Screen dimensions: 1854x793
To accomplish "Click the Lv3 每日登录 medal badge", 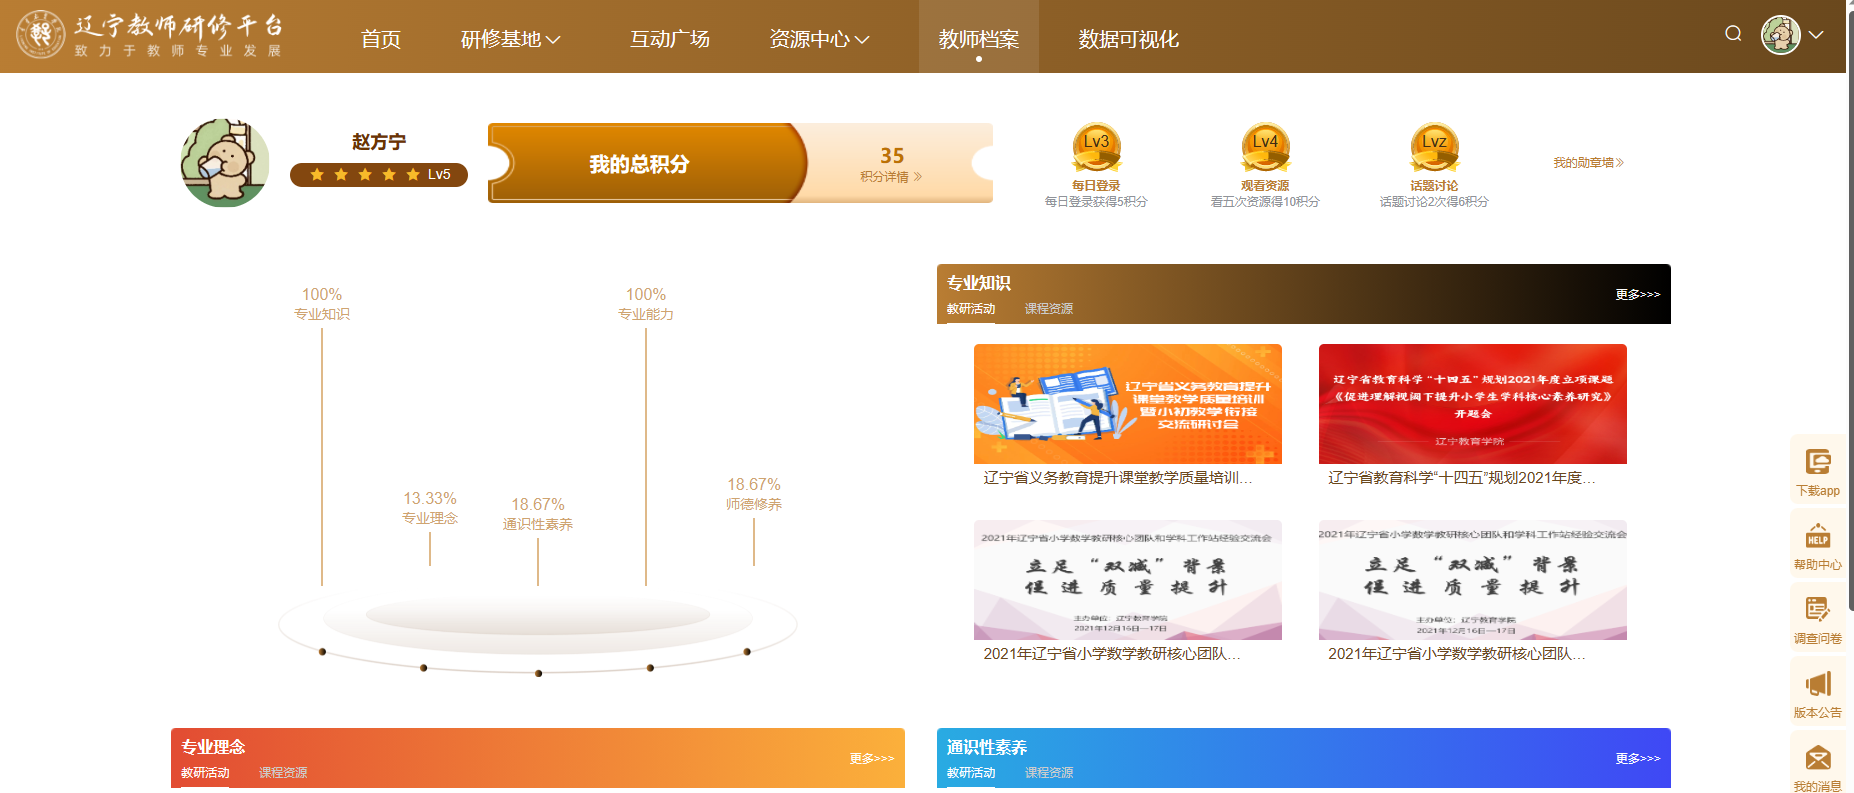I will click(1096, 147).
